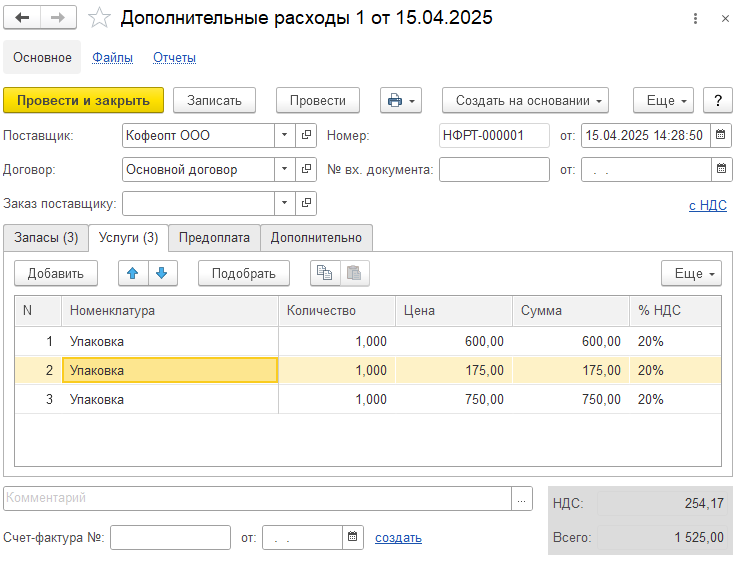Image resolution: width=736 pixels, height=561 pixels.
Task: Copy rows using the copy icon
Action: [325, 273]
